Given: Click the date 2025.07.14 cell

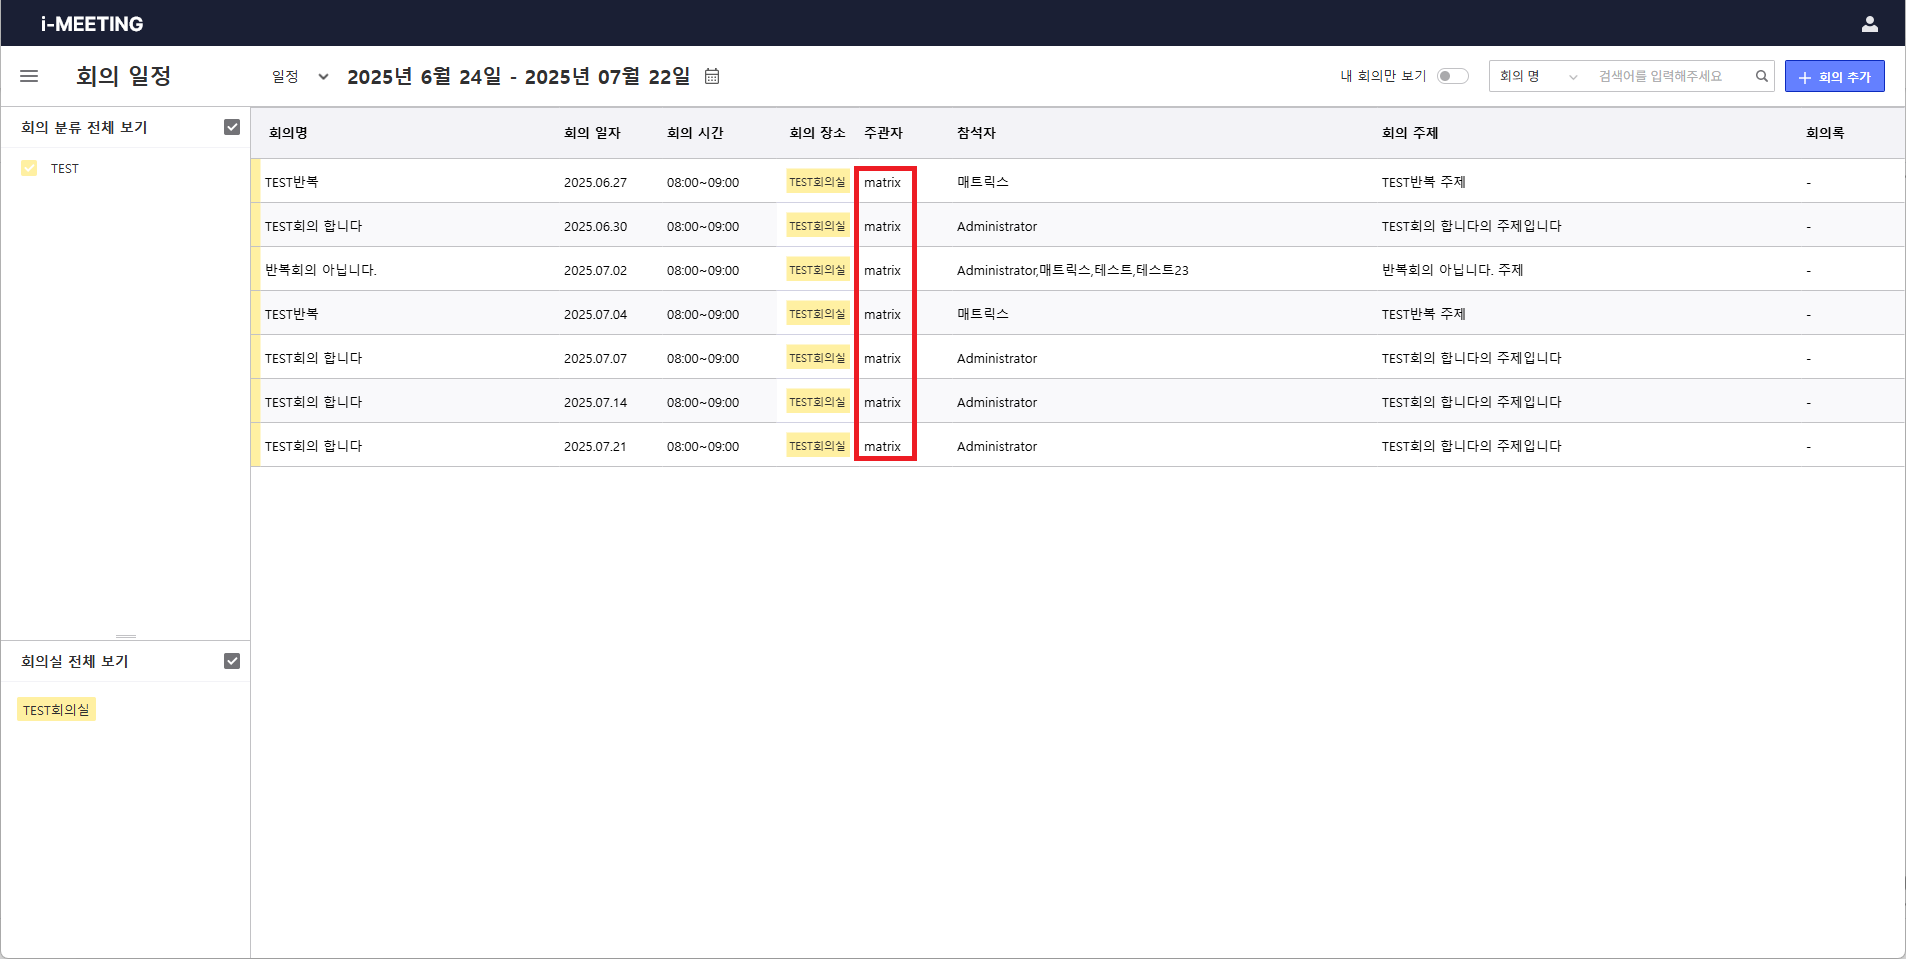Looking at the screenshot, I should click(595, 402).
